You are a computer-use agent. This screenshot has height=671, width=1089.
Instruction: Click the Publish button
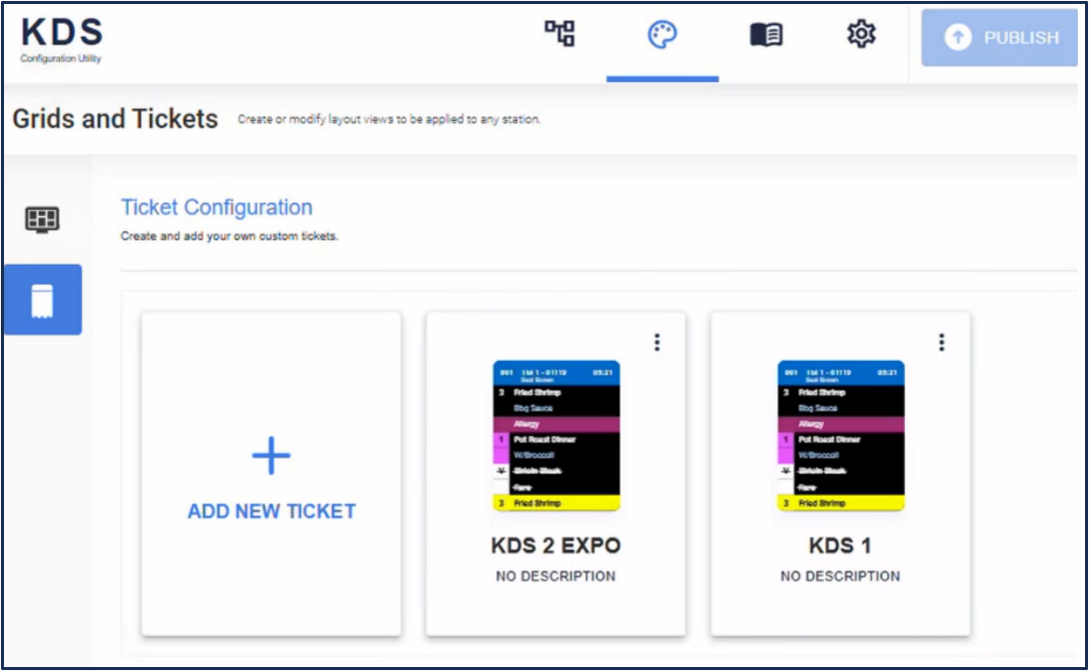coord(999,38)
